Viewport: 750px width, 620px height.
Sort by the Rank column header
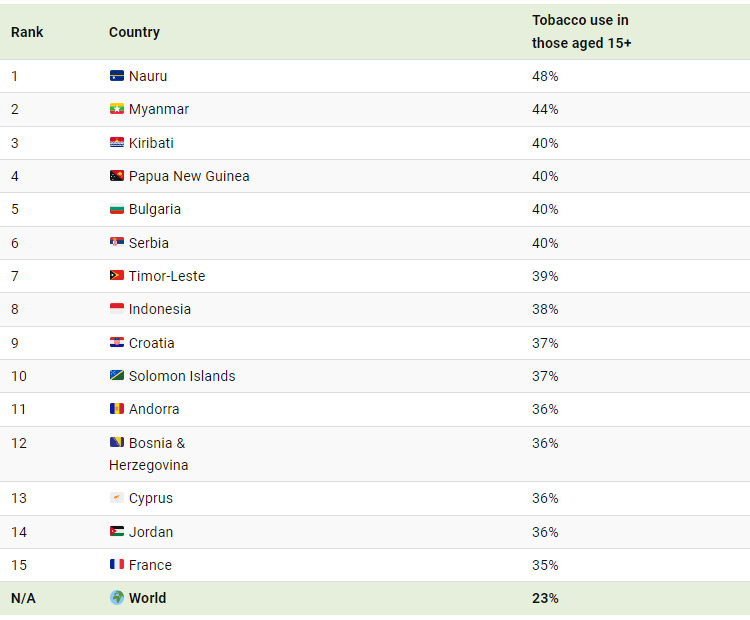pyautogui.click(x=27, y=32)
